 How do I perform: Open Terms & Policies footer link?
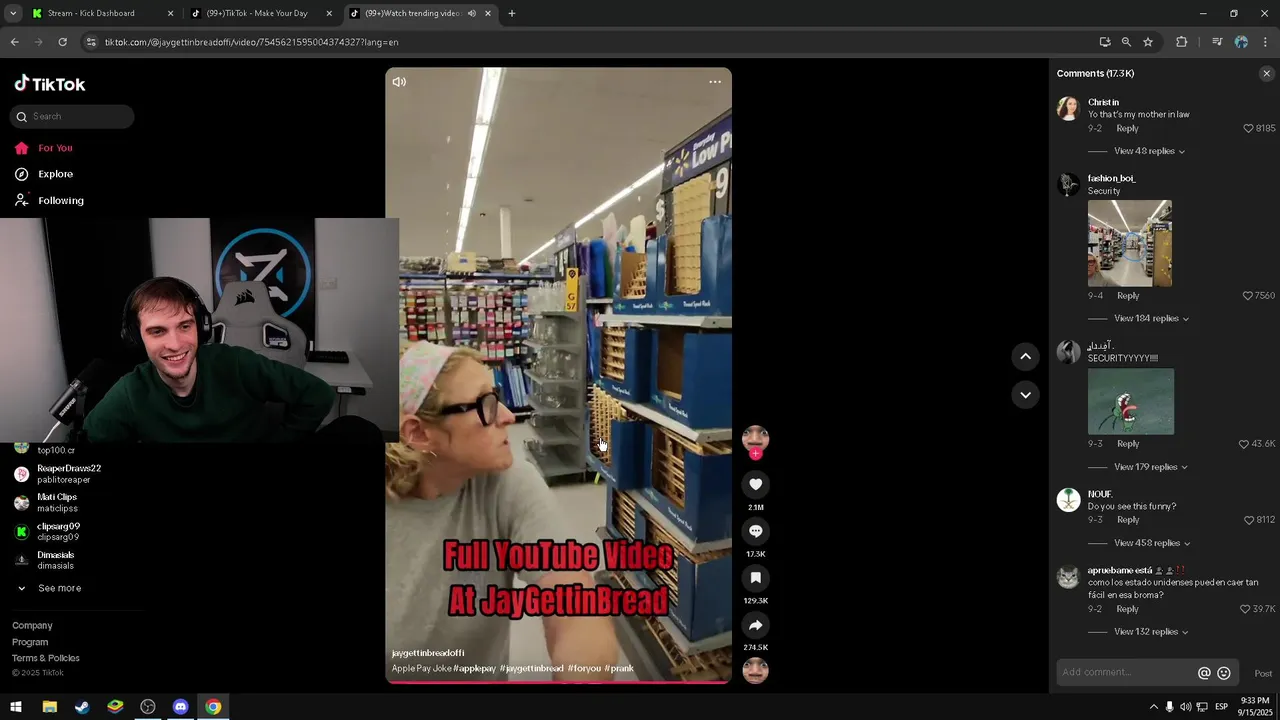46,658
